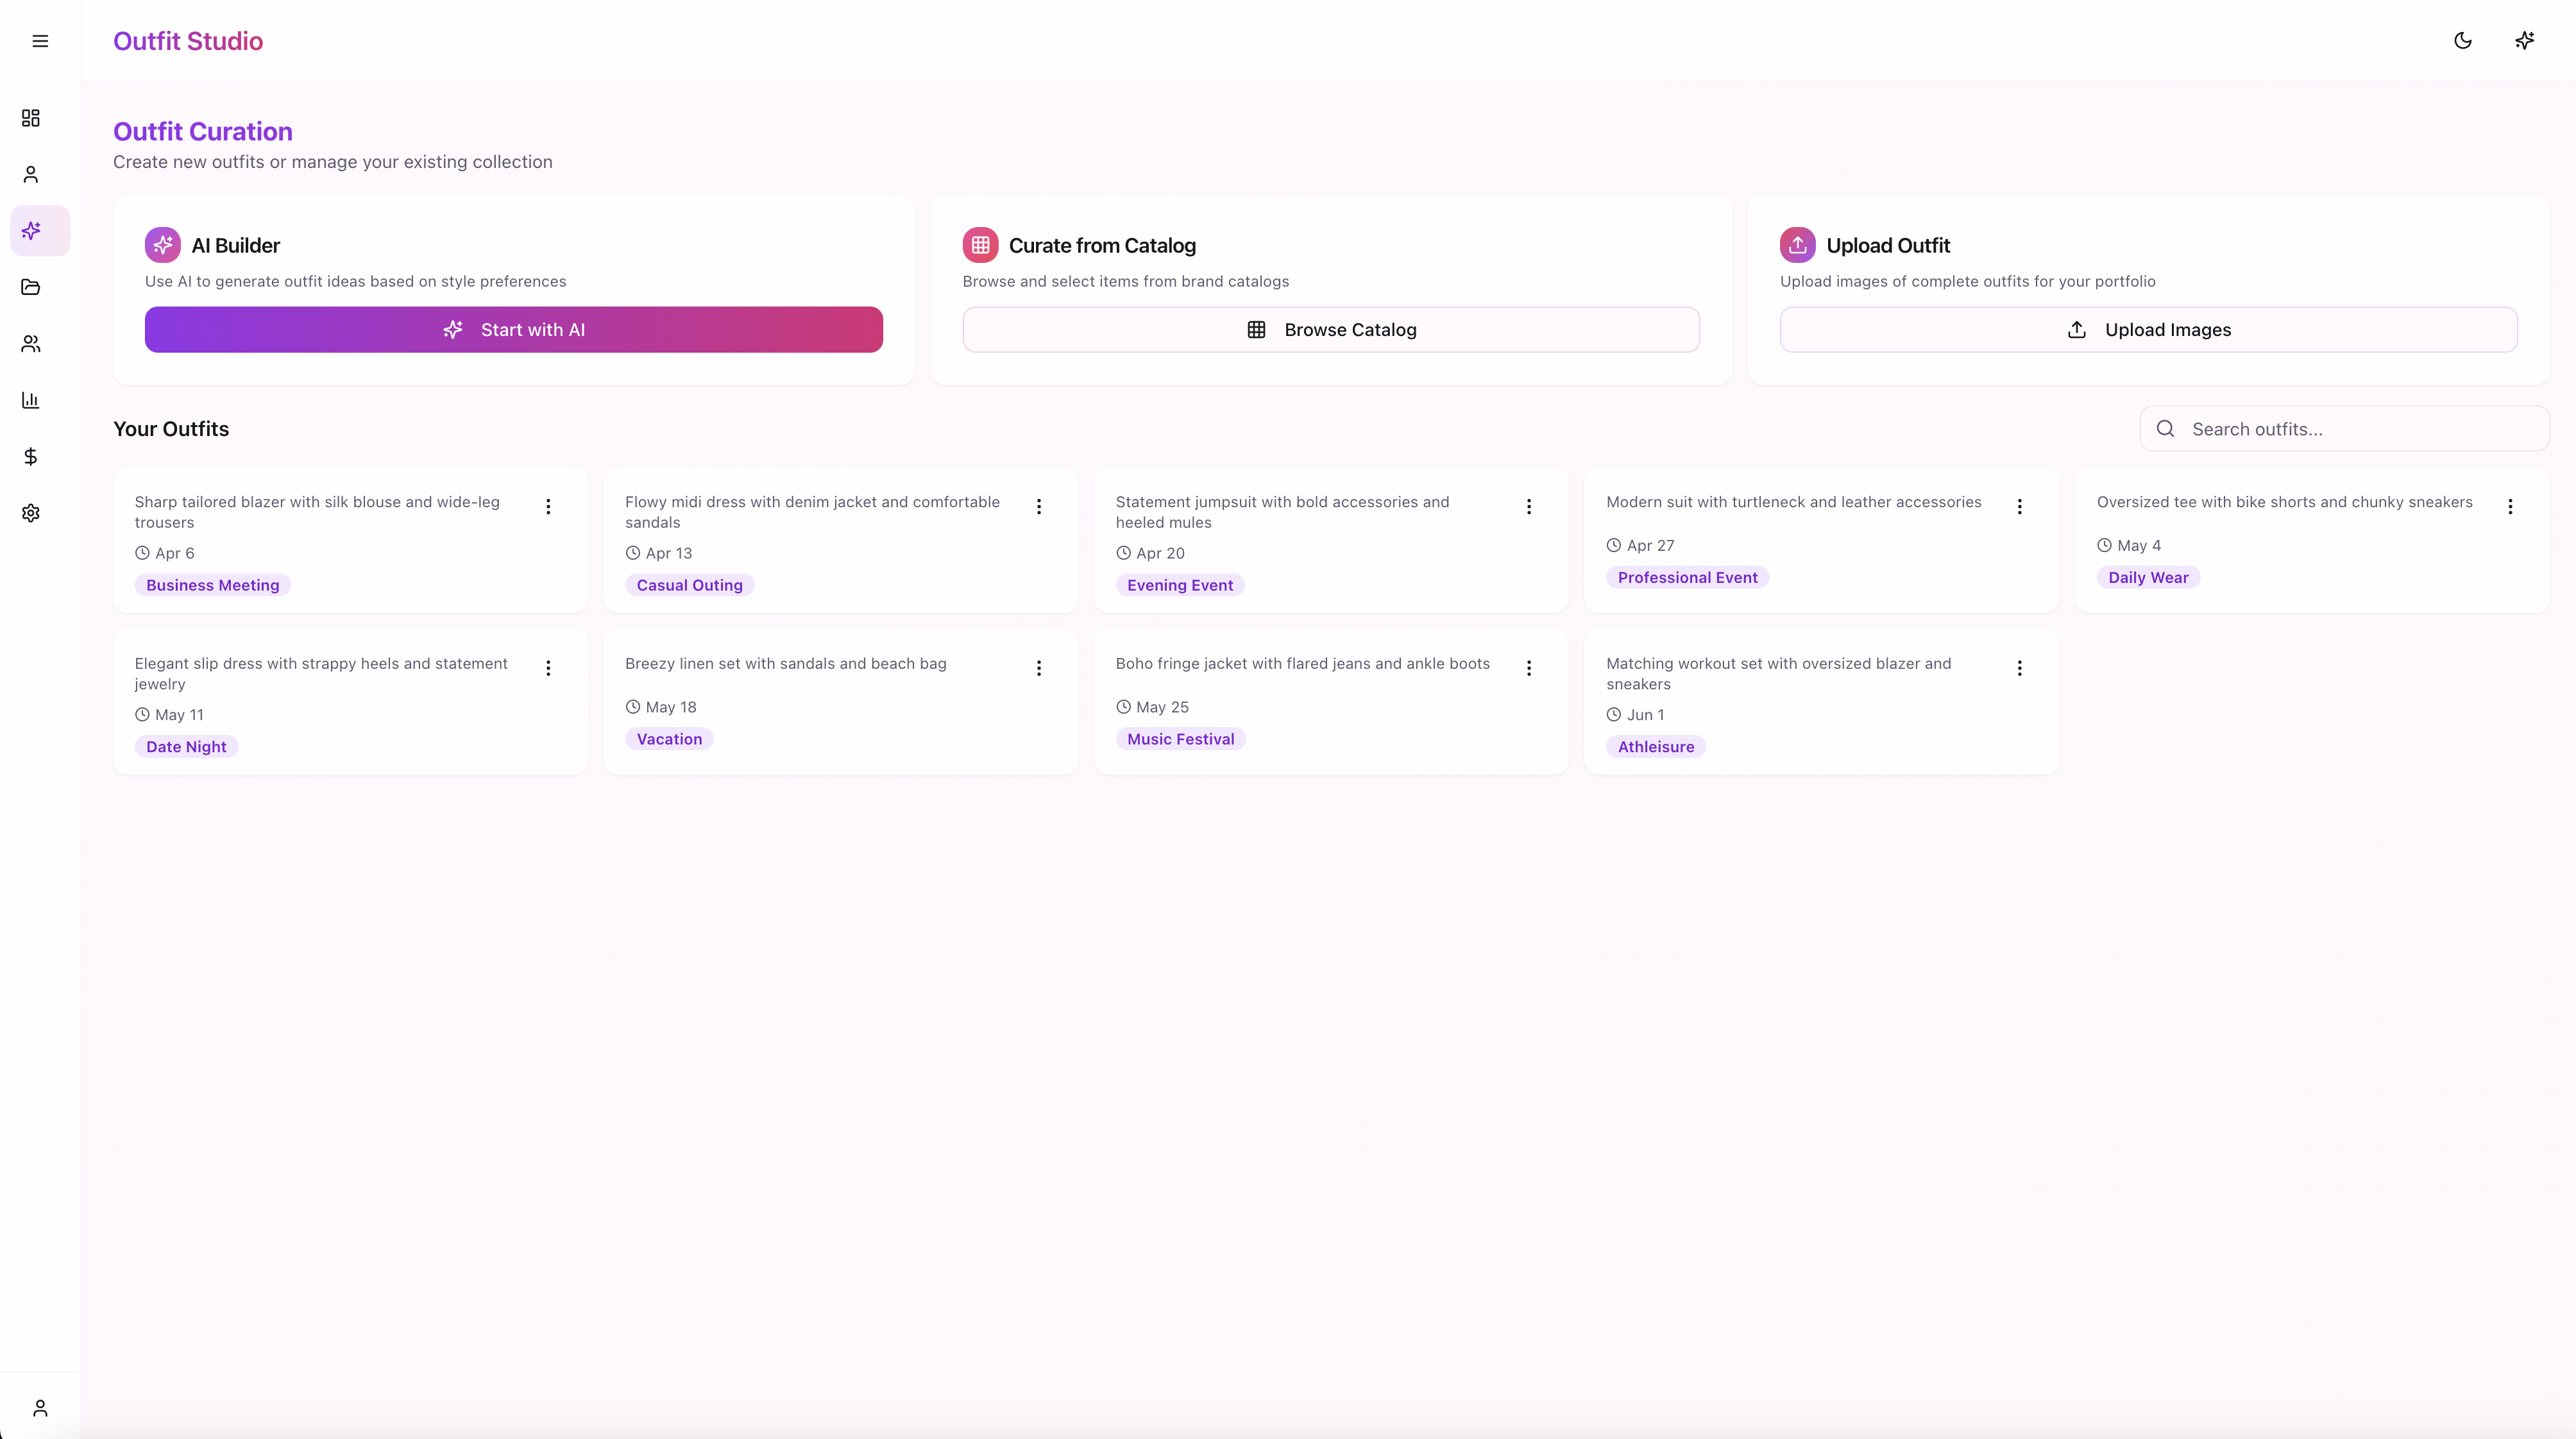Open three-dot menu for Oversized tee outfit
The height and width of the screenshot is (1439, 2576).
click(x=2510, y=507)
